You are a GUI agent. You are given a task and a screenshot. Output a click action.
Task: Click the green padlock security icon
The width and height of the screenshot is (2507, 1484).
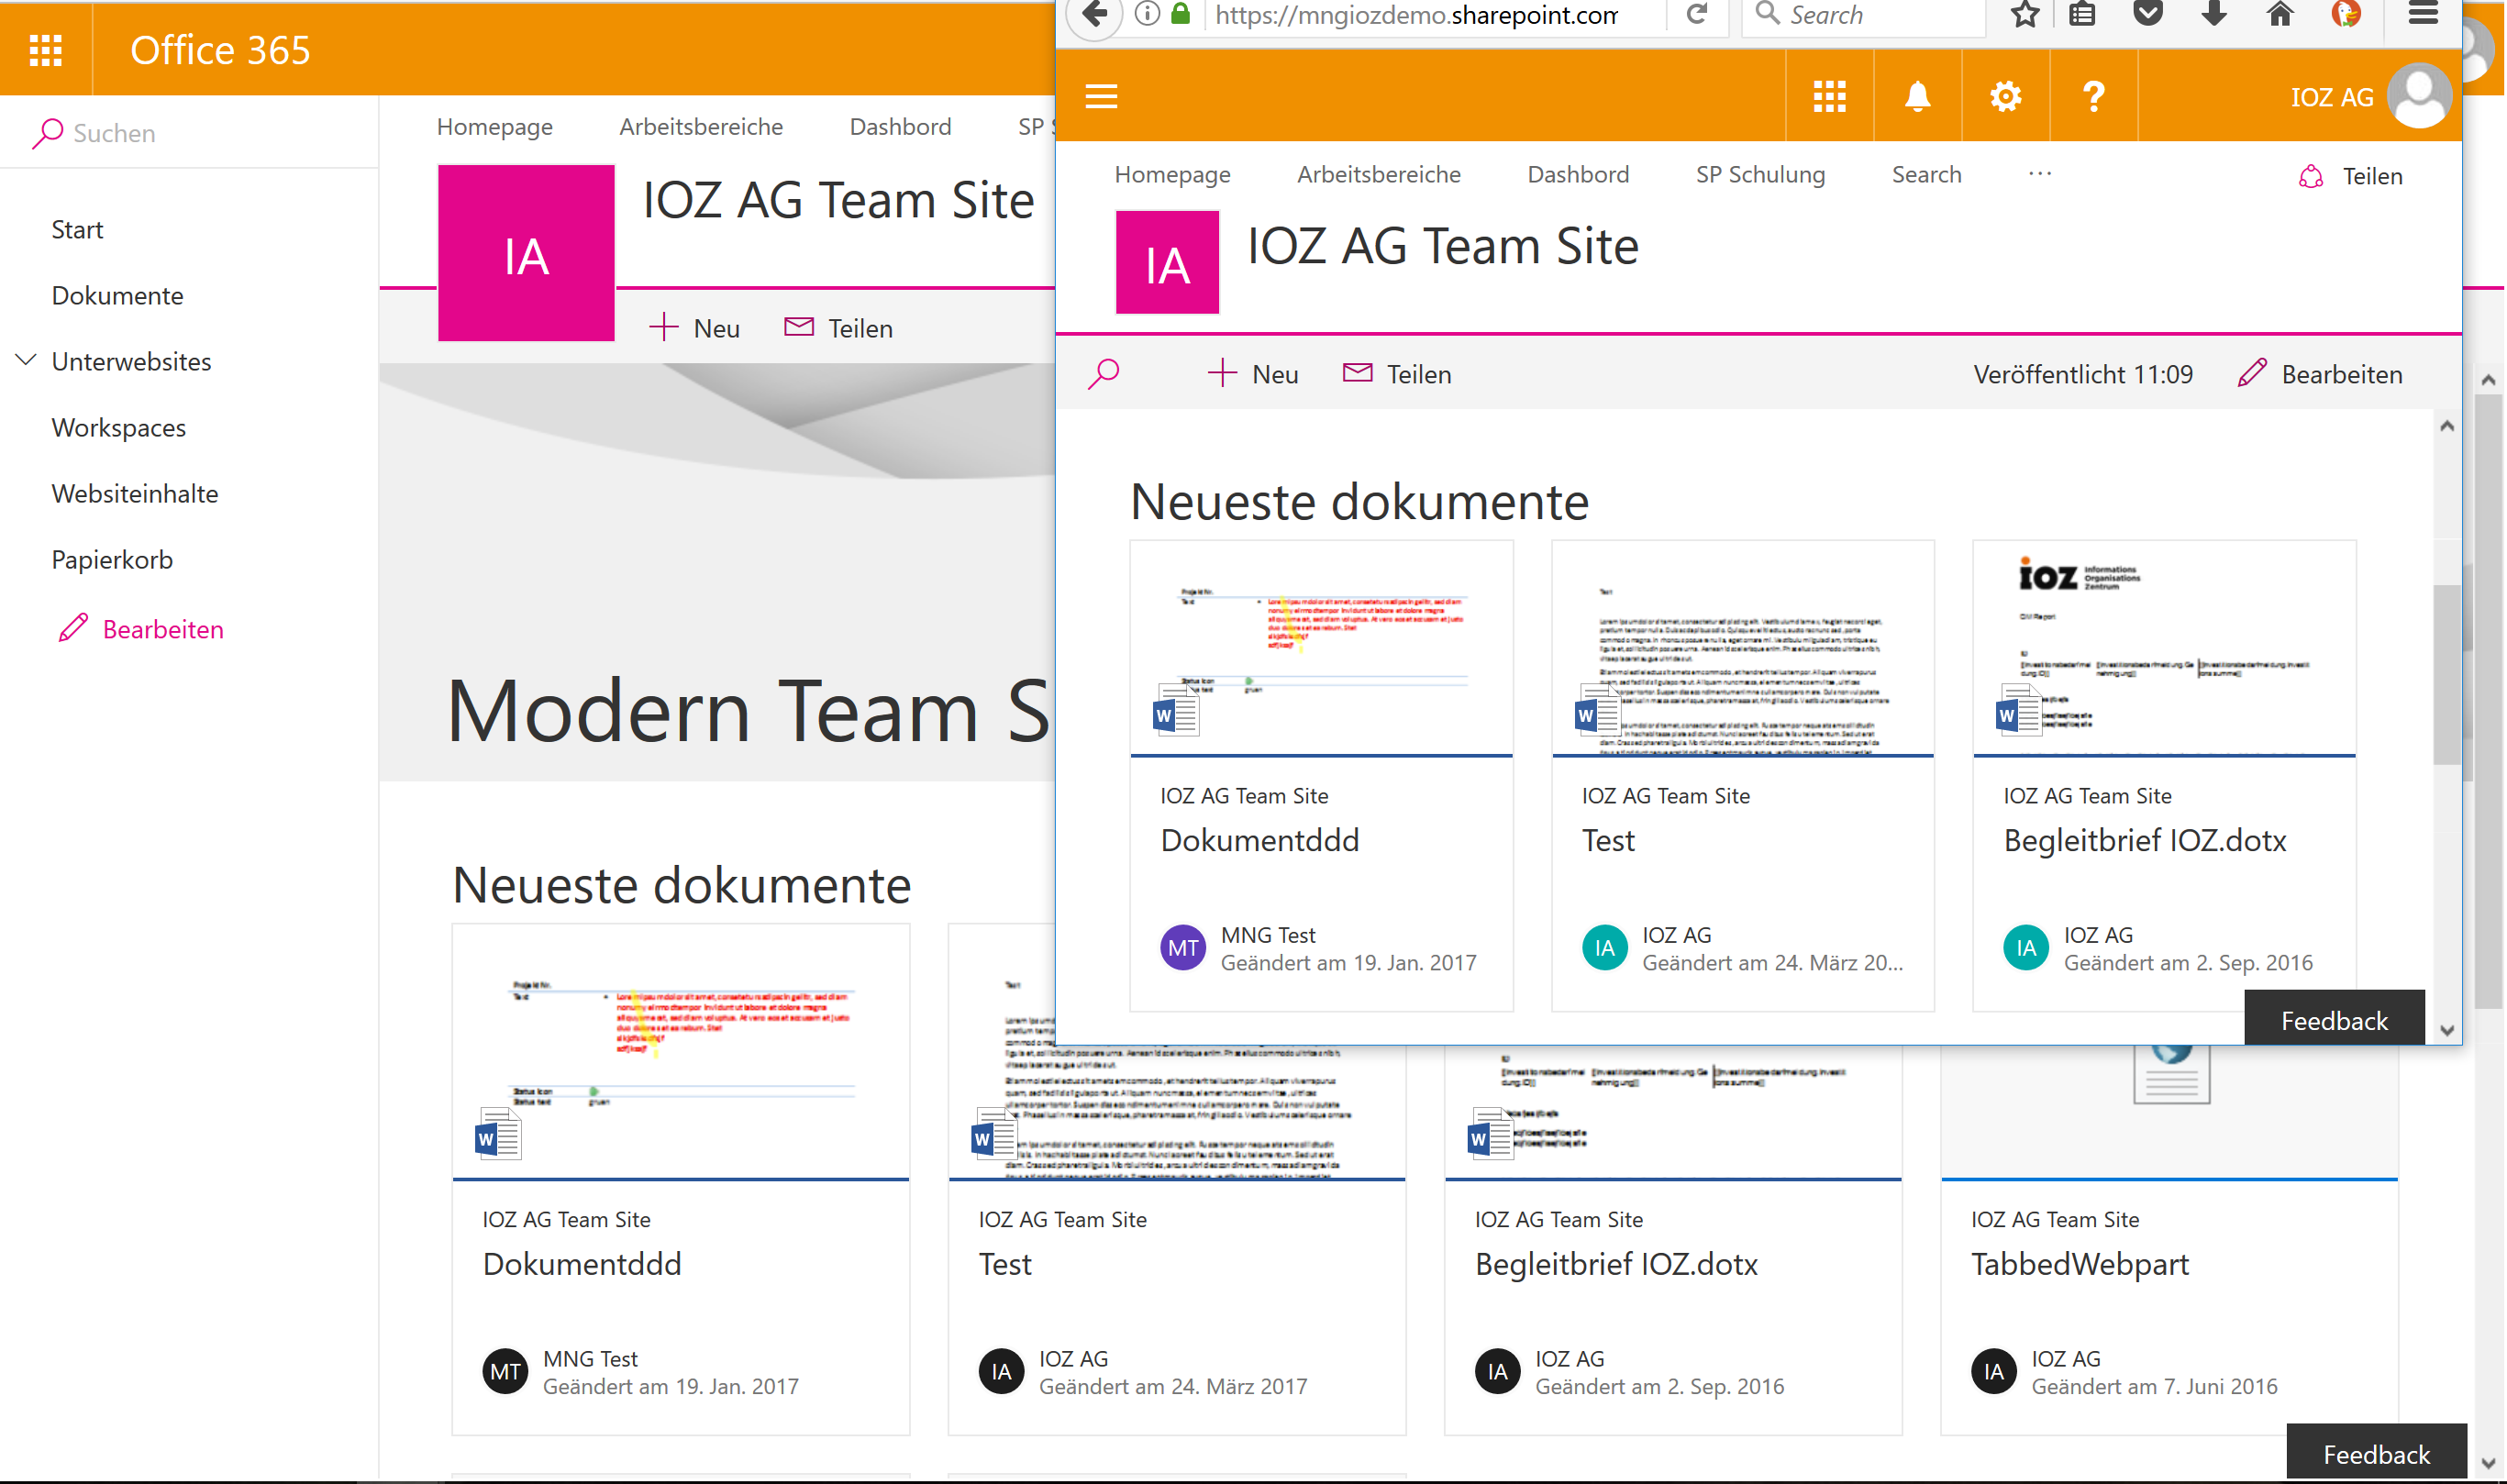[x=1180, y=13]
